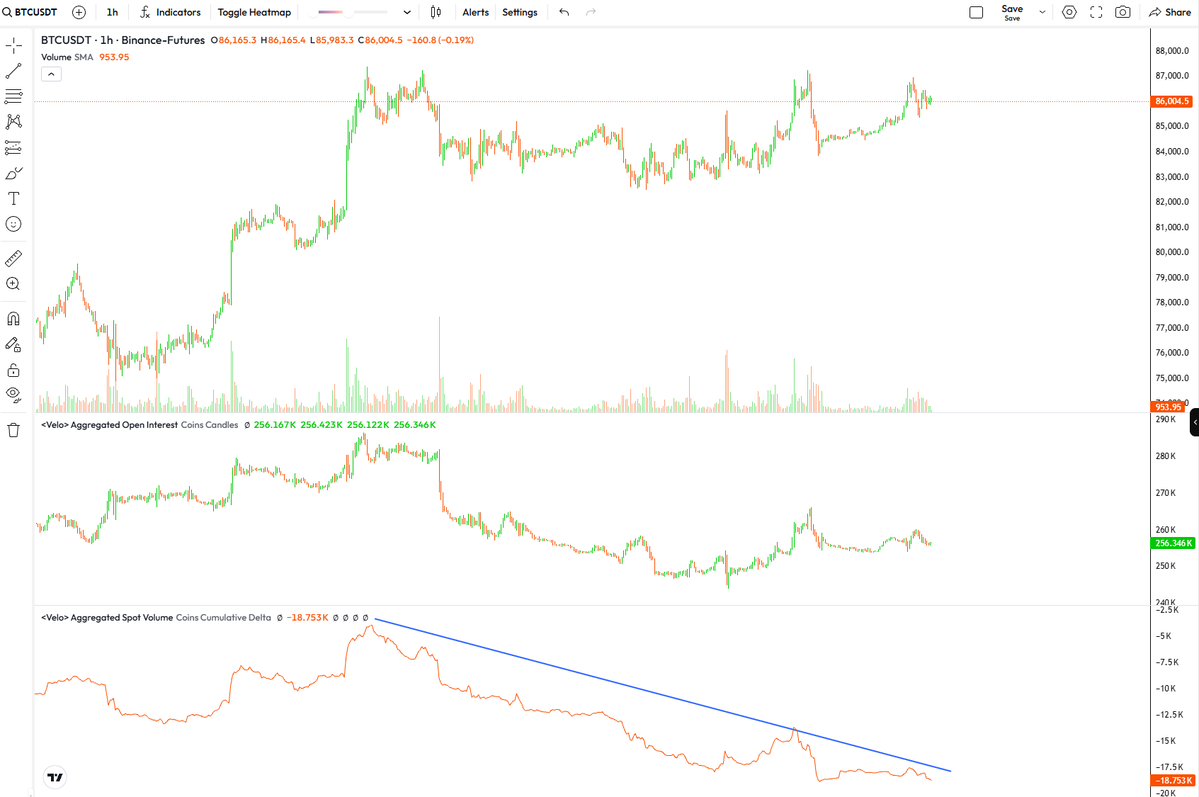Screen dimensions: 1199x797
Task: Open the emoji icons tool
Action: tap(14, 224)
